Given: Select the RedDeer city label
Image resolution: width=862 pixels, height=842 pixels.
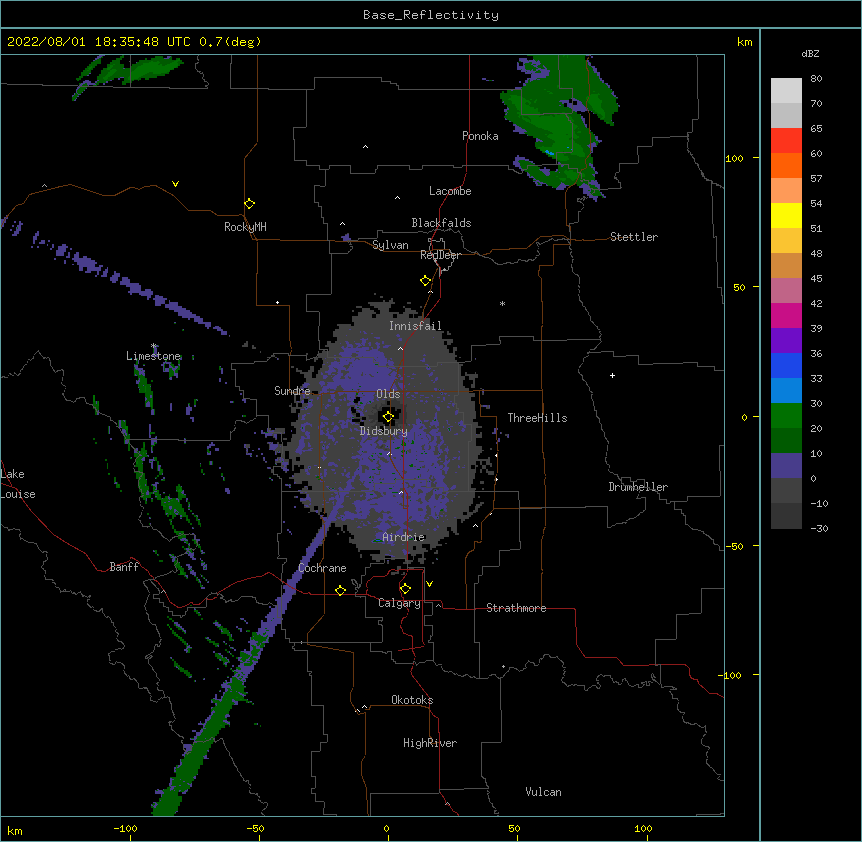Looking at the screenshot, I should (440, 255).
